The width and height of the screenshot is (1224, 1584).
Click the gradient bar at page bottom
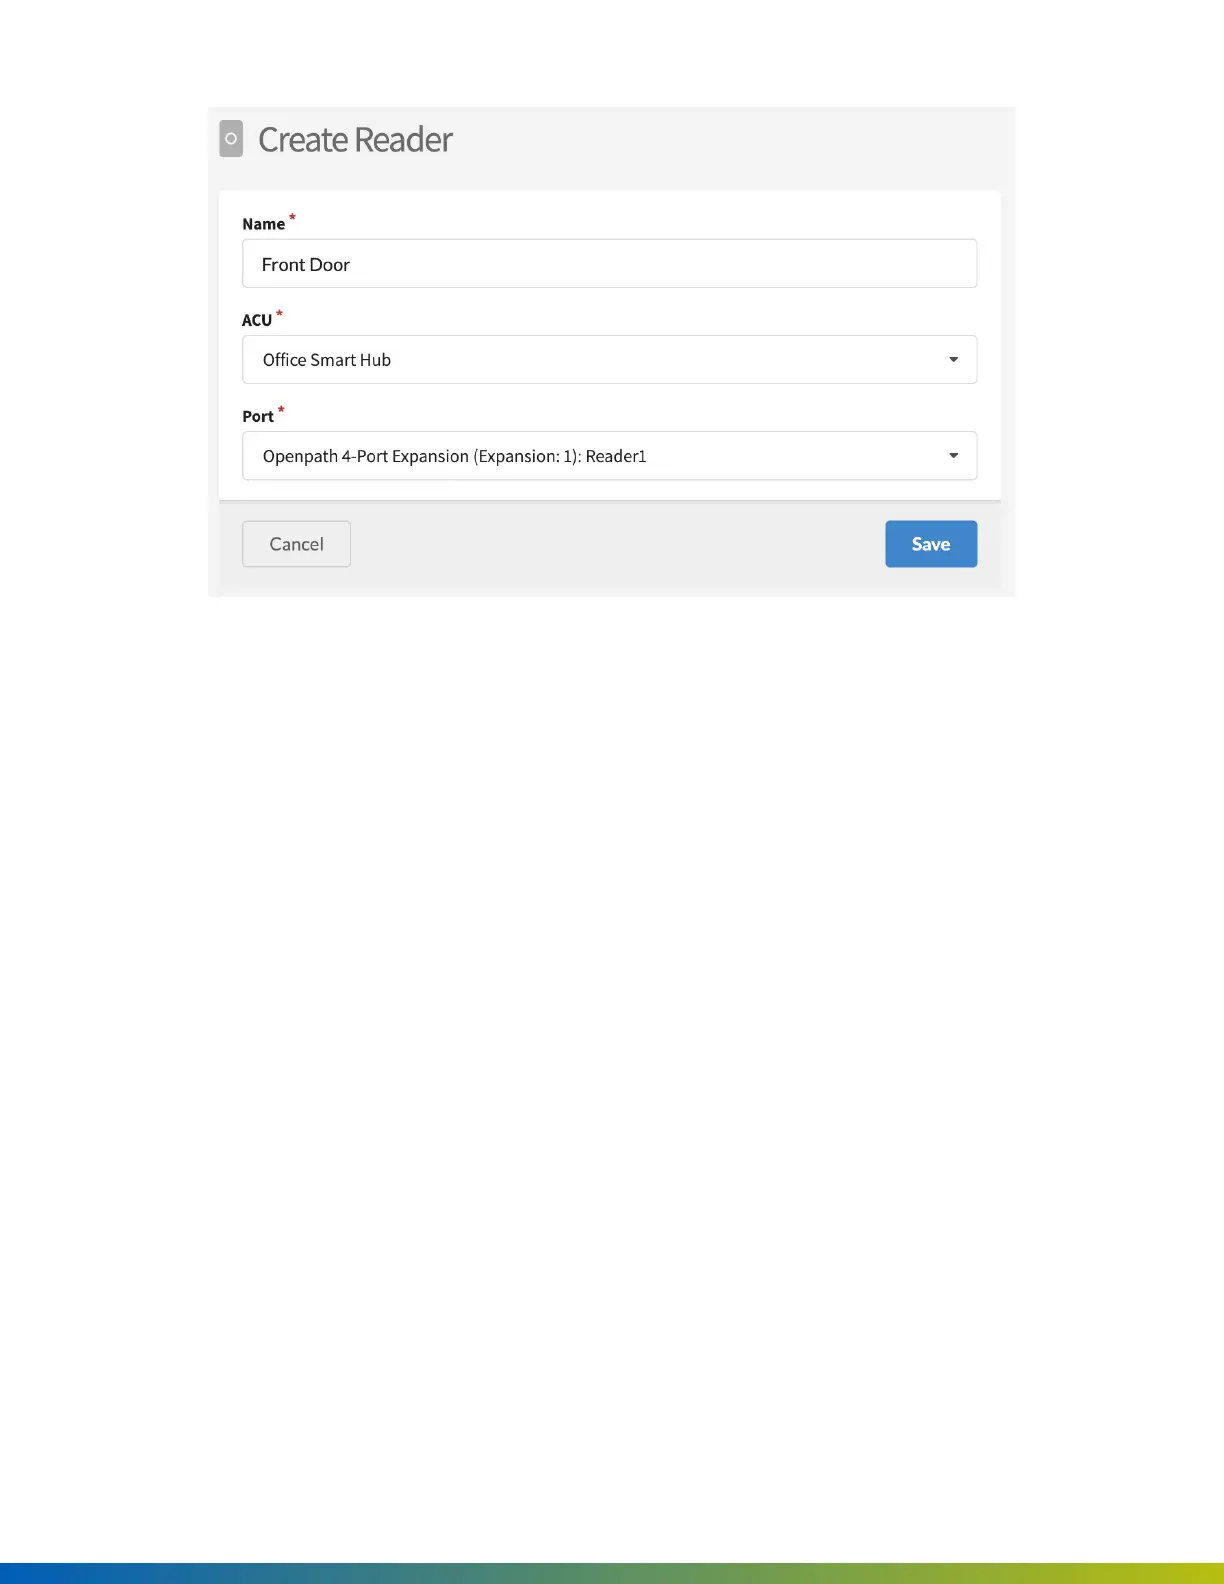point(612,1573)
